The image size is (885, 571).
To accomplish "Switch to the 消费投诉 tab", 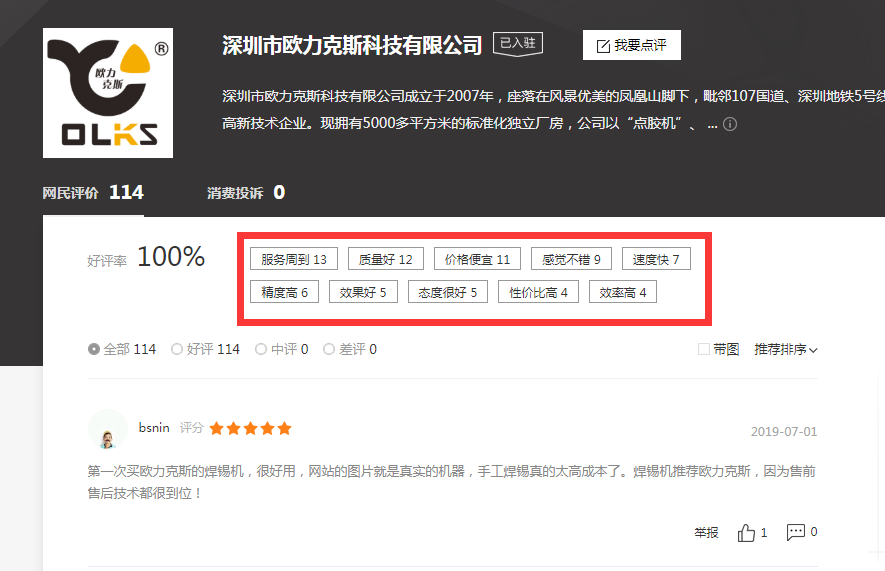I will click(x=246, y=192).
